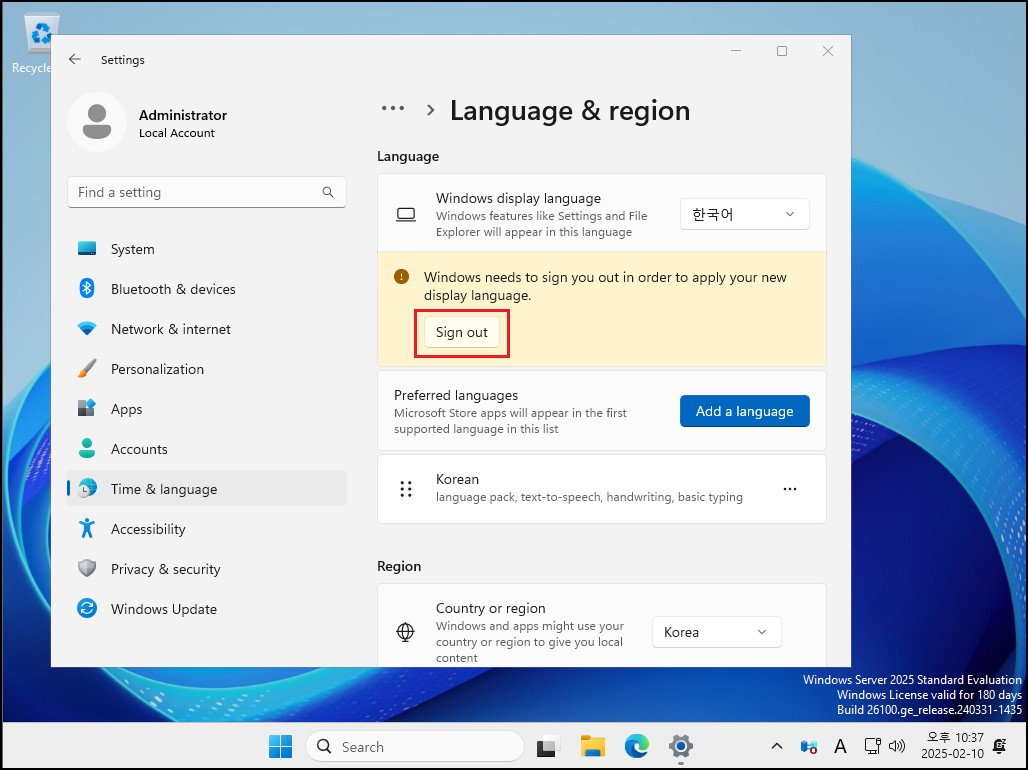Minimize the Settings window
The width and height of the screenshot is (1028, 770).
tap(736, 51)
